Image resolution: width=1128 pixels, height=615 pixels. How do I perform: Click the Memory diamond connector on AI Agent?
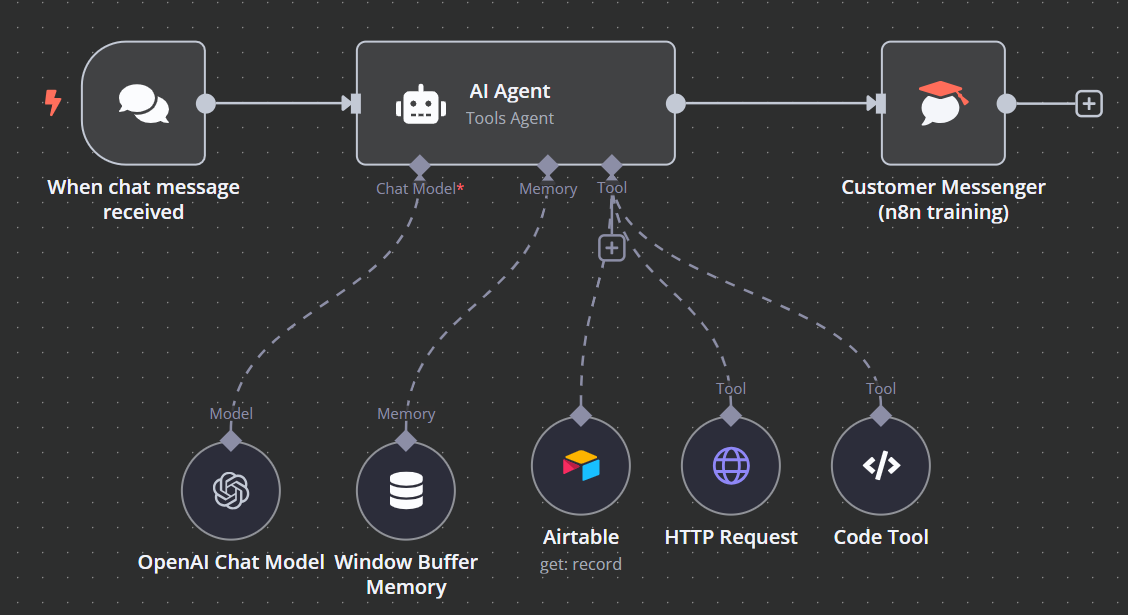click(x=547, y=165)
